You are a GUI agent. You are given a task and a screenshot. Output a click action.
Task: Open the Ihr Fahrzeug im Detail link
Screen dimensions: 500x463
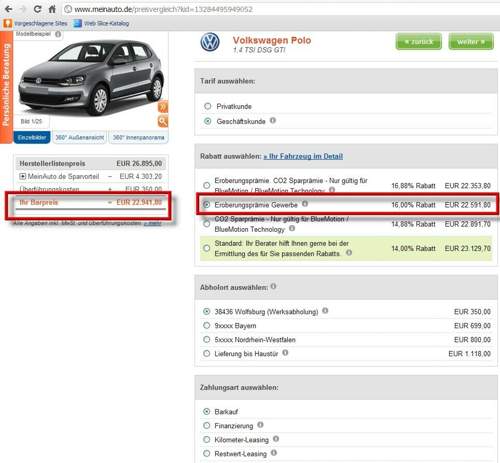303,156
